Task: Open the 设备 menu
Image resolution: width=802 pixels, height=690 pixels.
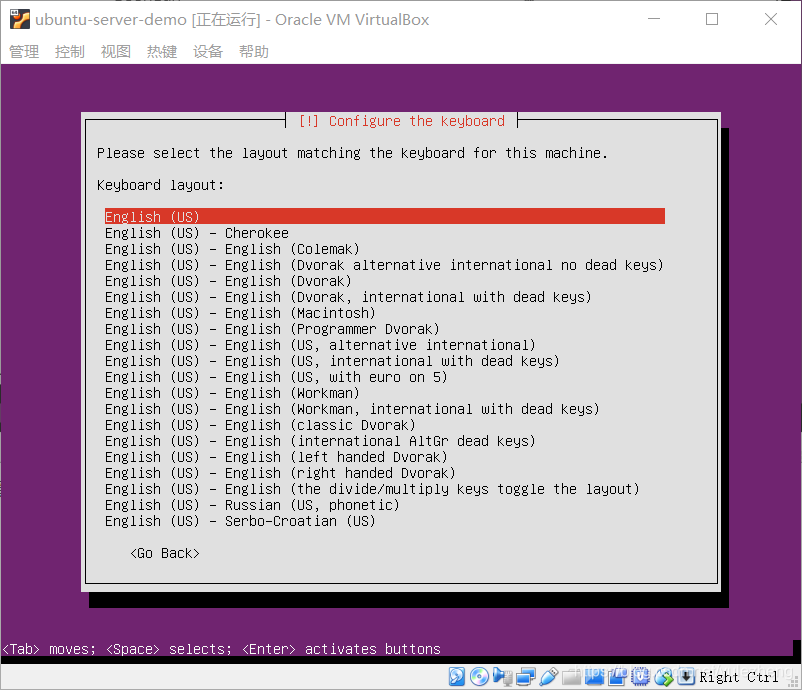Action: coord(208,52)
